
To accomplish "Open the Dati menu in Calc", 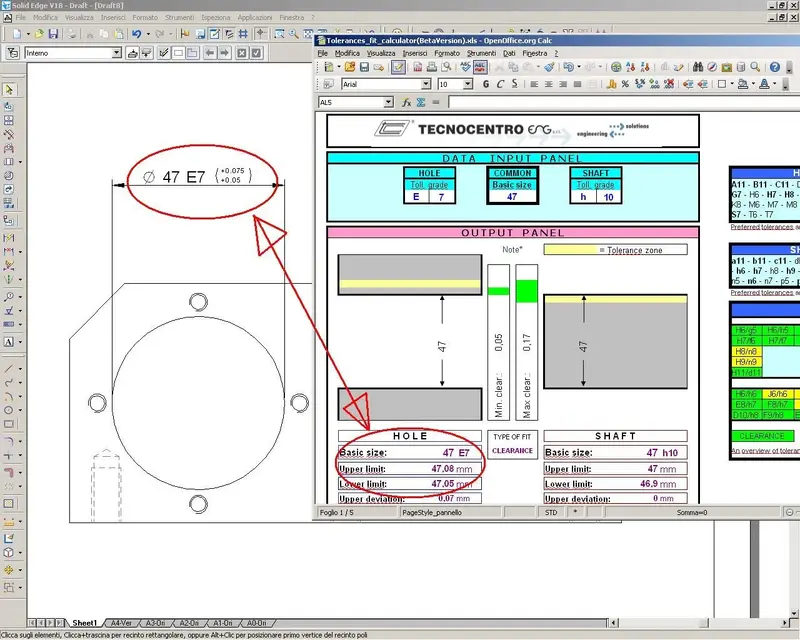I will point(509,53).
